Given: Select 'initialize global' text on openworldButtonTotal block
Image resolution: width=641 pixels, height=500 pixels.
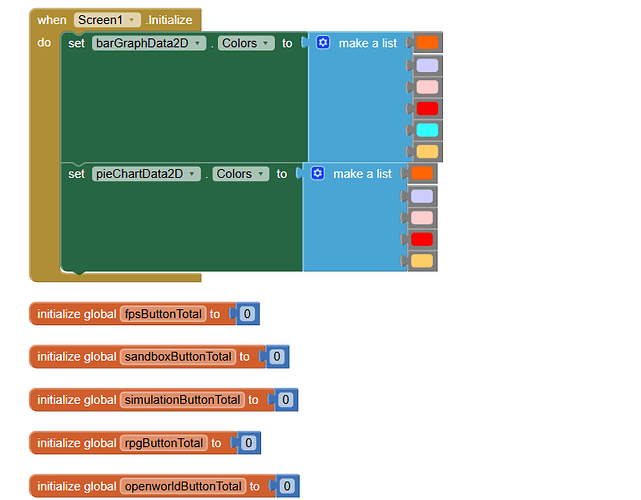Looking at the screenshot, I should point(77,486).
